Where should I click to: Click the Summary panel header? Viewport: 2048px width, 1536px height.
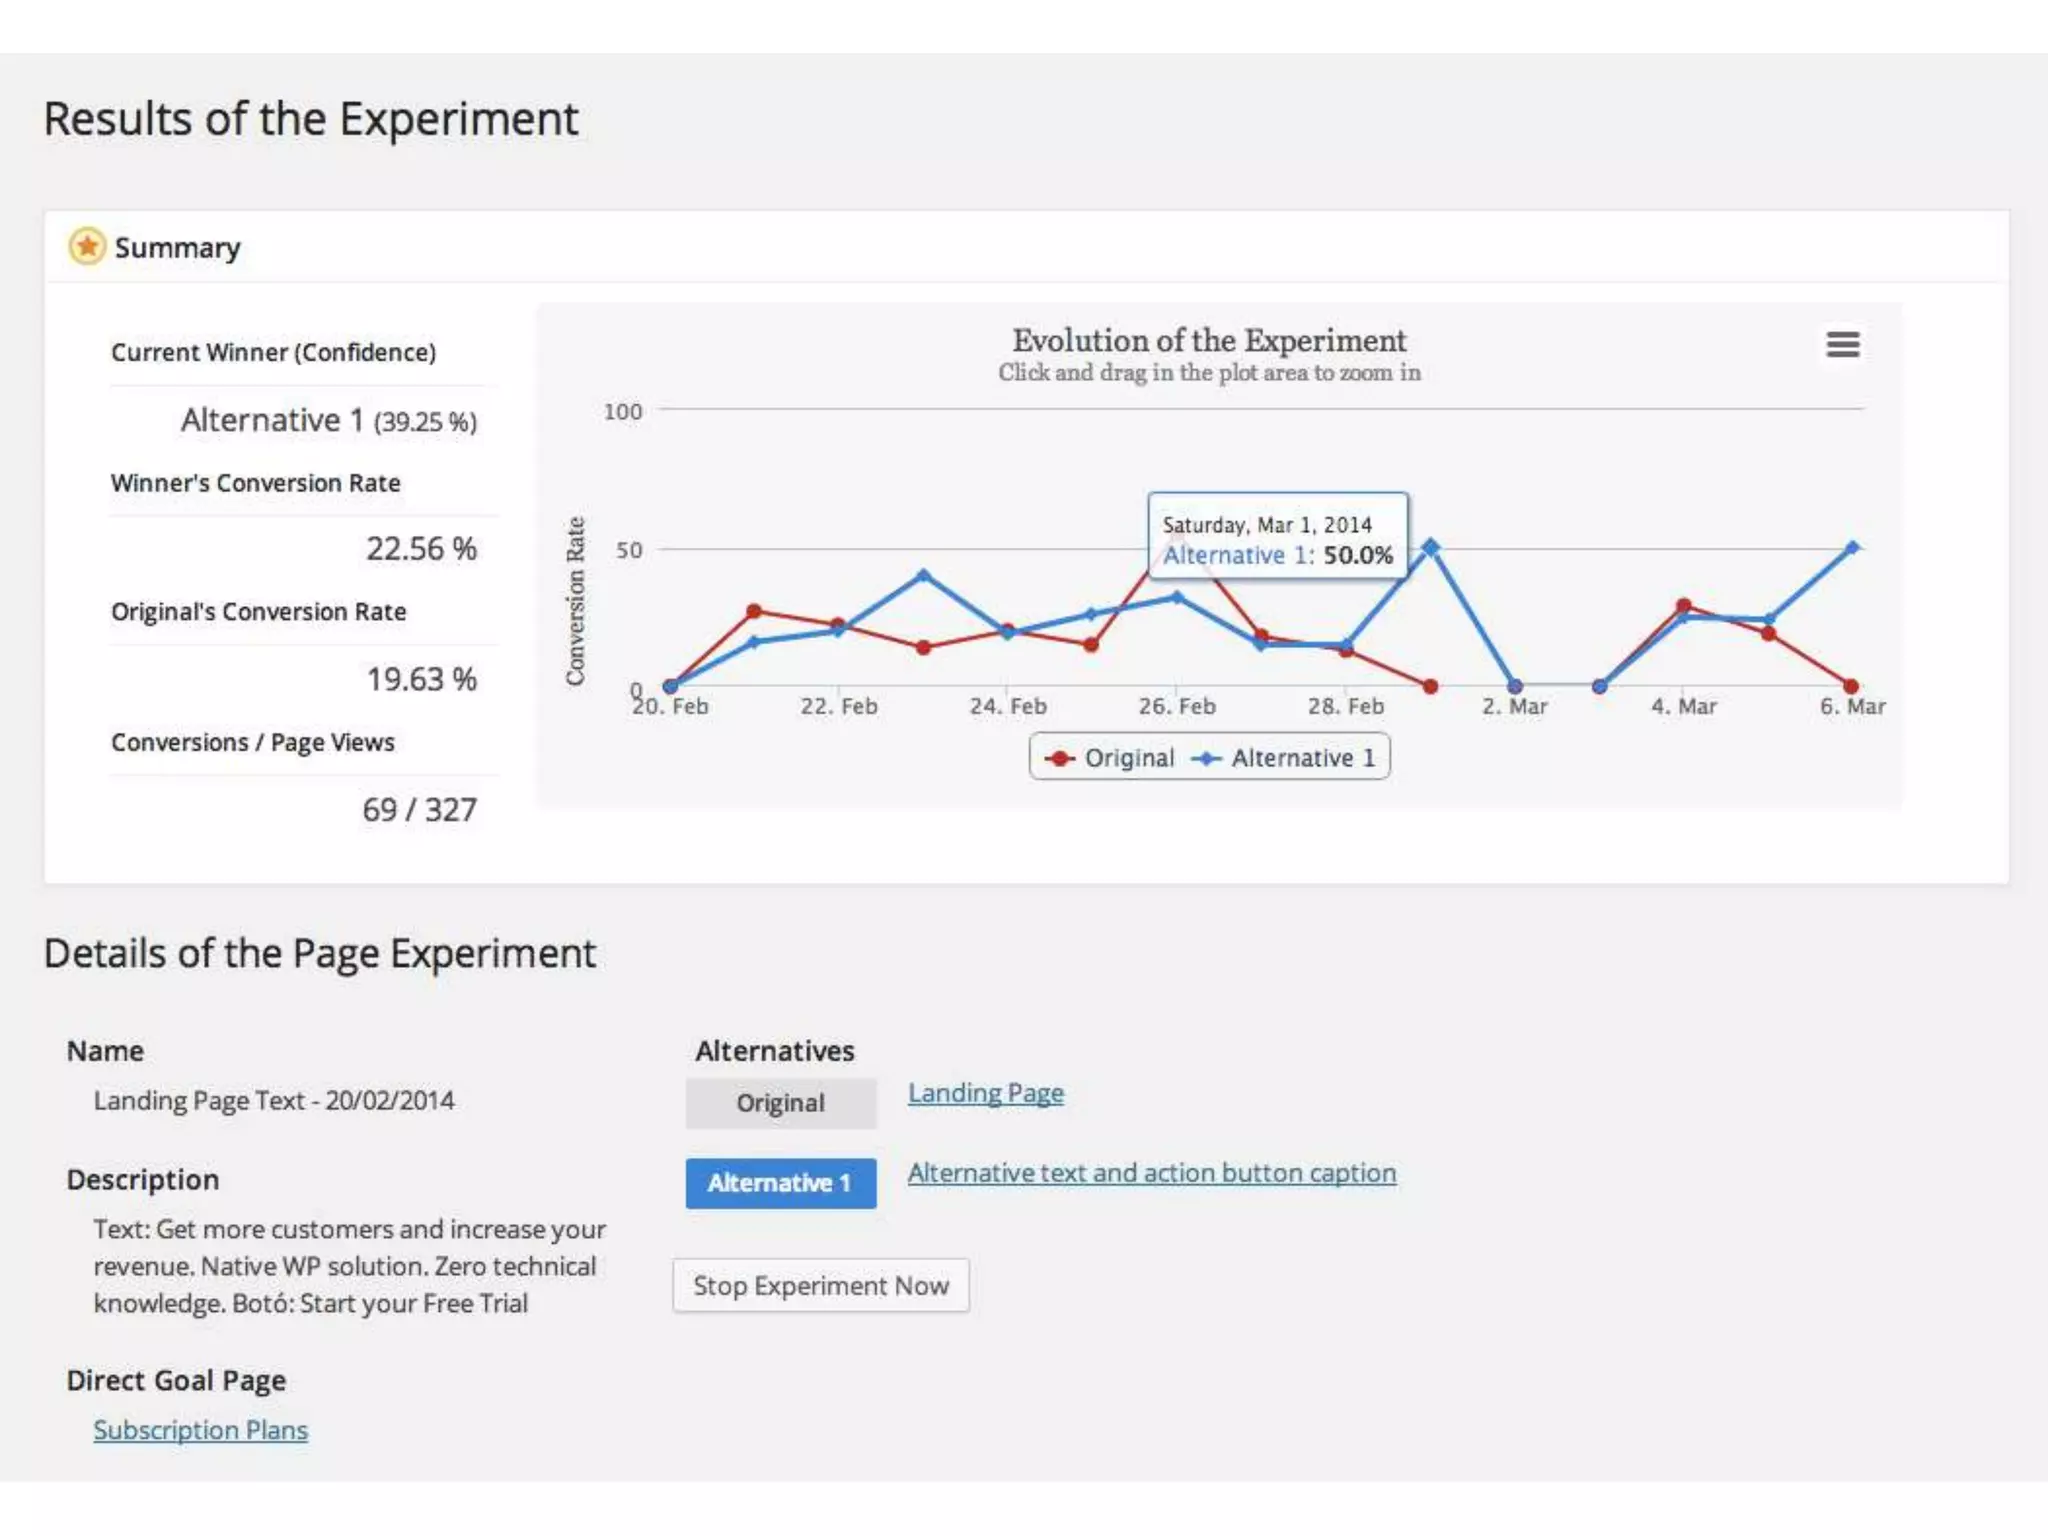click(x=177, y=247)
